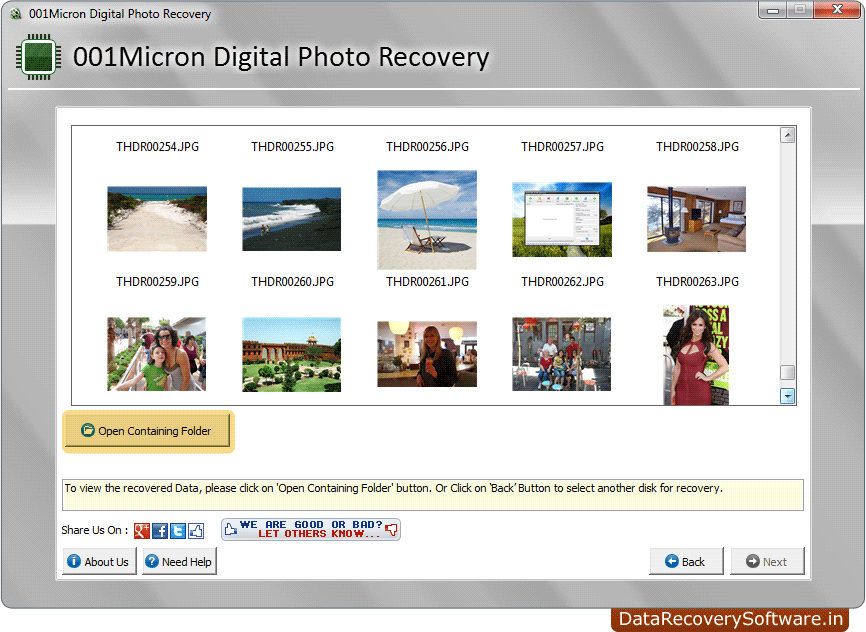Click the THDR00262.JPG file name
The width and height of the screenshot is (866, 632).
click(x=562, y=282)
